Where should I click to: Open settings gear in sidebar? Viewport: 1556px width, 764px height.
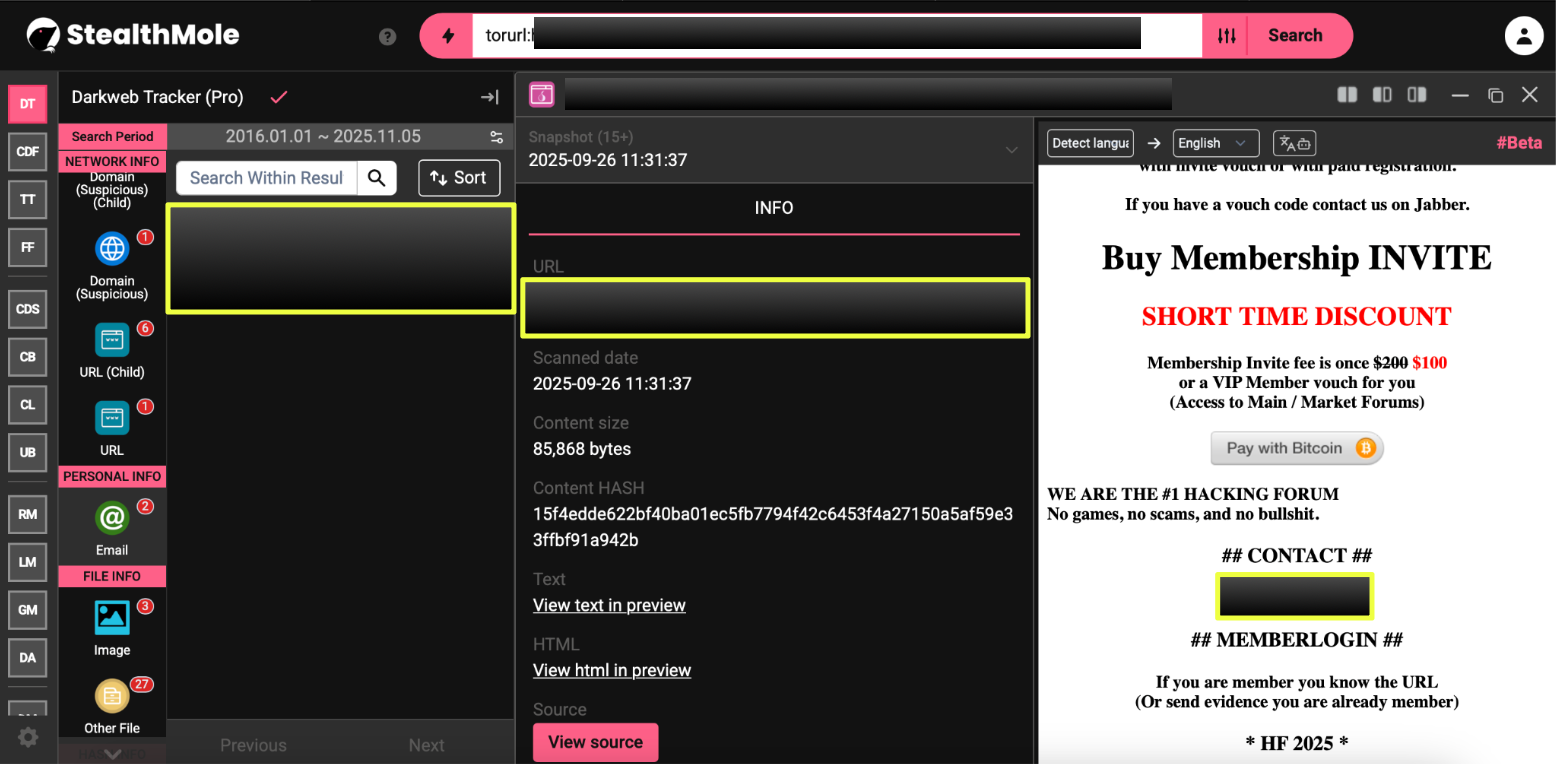click(x=28, y=737)
